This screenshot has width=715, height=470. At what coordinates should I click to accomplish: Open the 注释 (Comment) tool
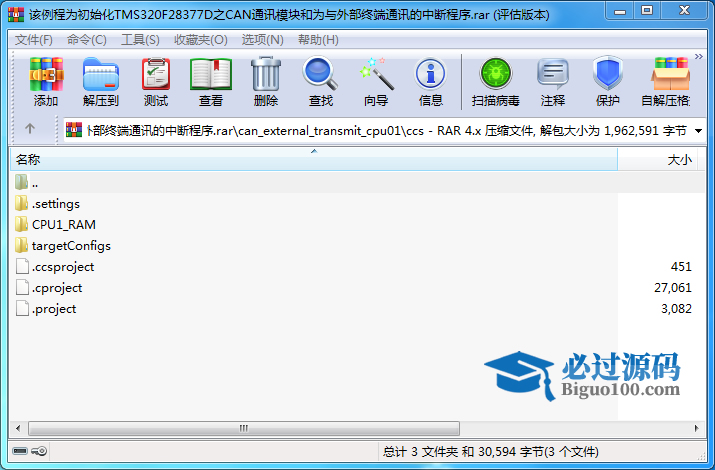click(x=553, y=82)
